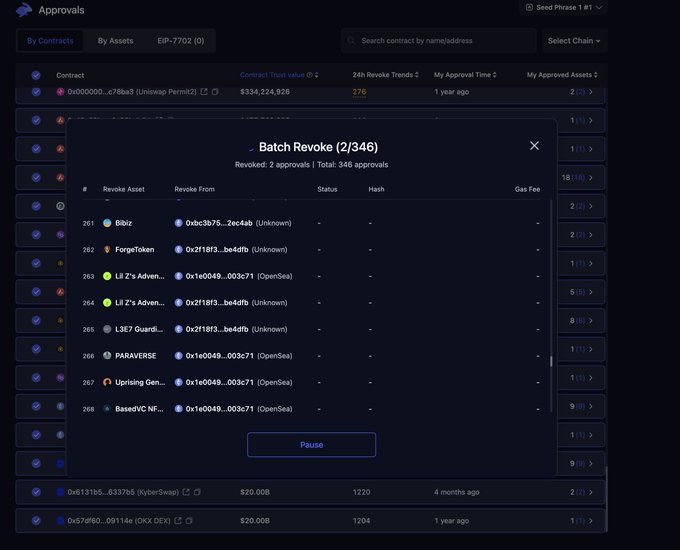Screen dimensions: 680x550
Task: Click the Ethereum chain icon in PARAVERSE row
Action: pyautogui.click(x=178, y=356)
